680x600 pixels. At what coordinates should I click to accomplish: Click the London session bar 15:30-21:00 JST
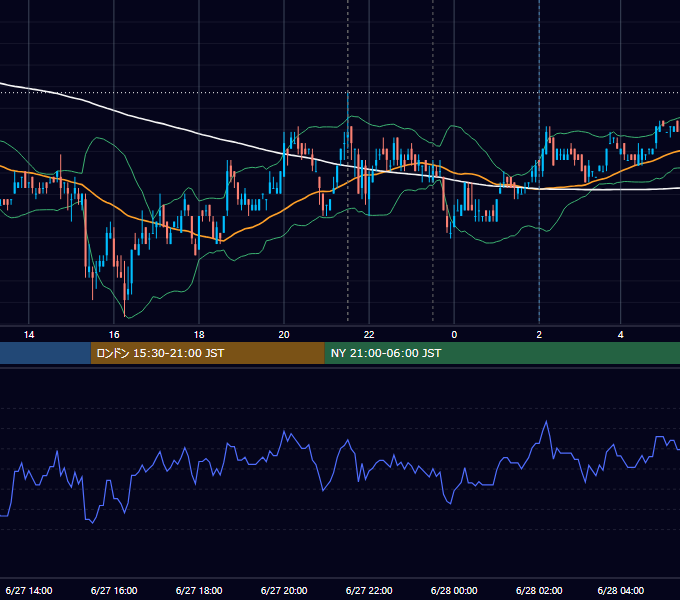tap(207, 353)
